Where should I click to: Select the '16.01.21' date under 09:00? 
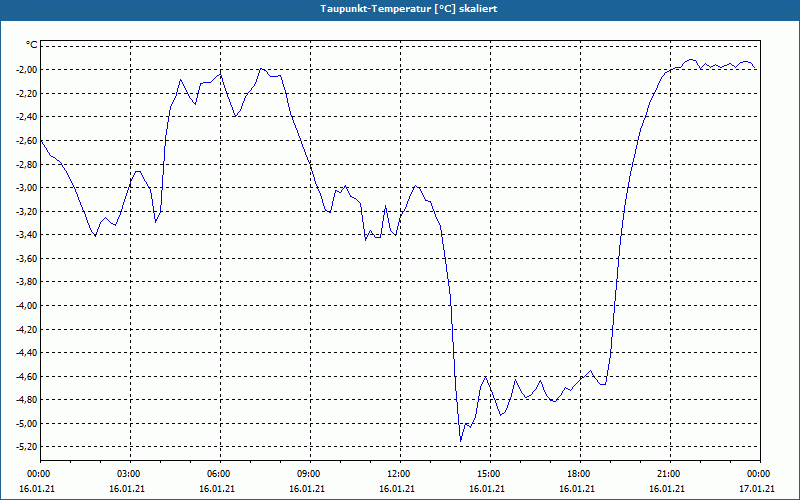click(x=307, y=489)
